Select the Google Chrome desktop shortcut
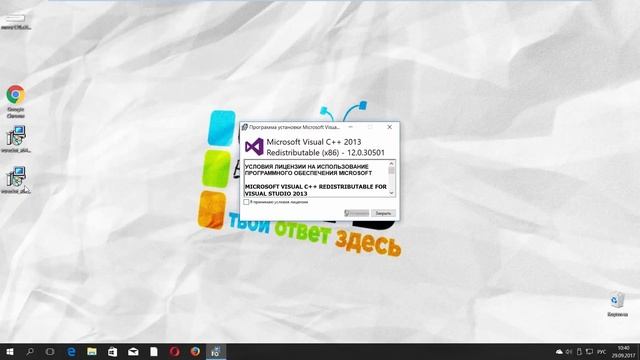Viewport: 640px width, 360px height. 16,101
